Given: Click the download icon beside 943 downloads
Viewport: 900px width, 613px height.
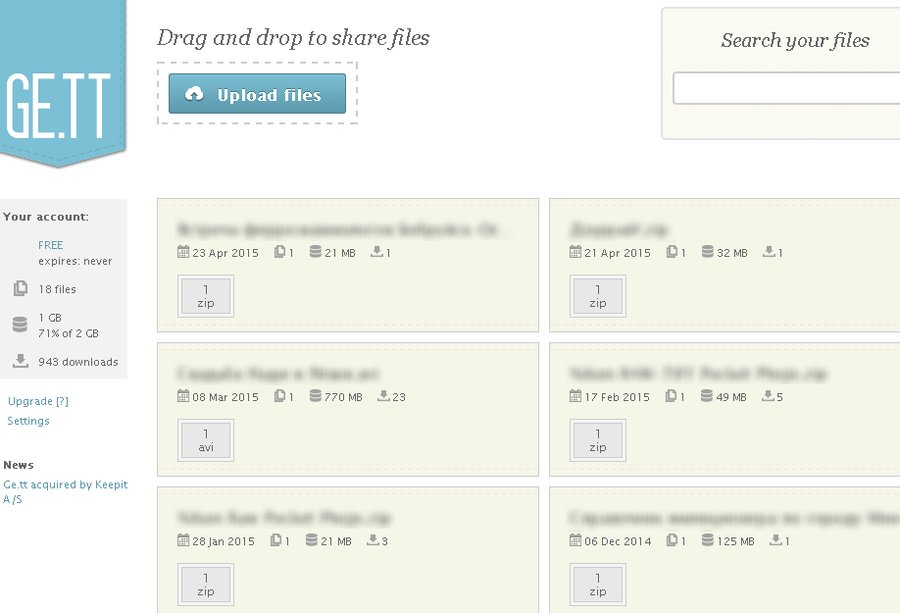Looking at the screenshot, I should coord(21,361).
